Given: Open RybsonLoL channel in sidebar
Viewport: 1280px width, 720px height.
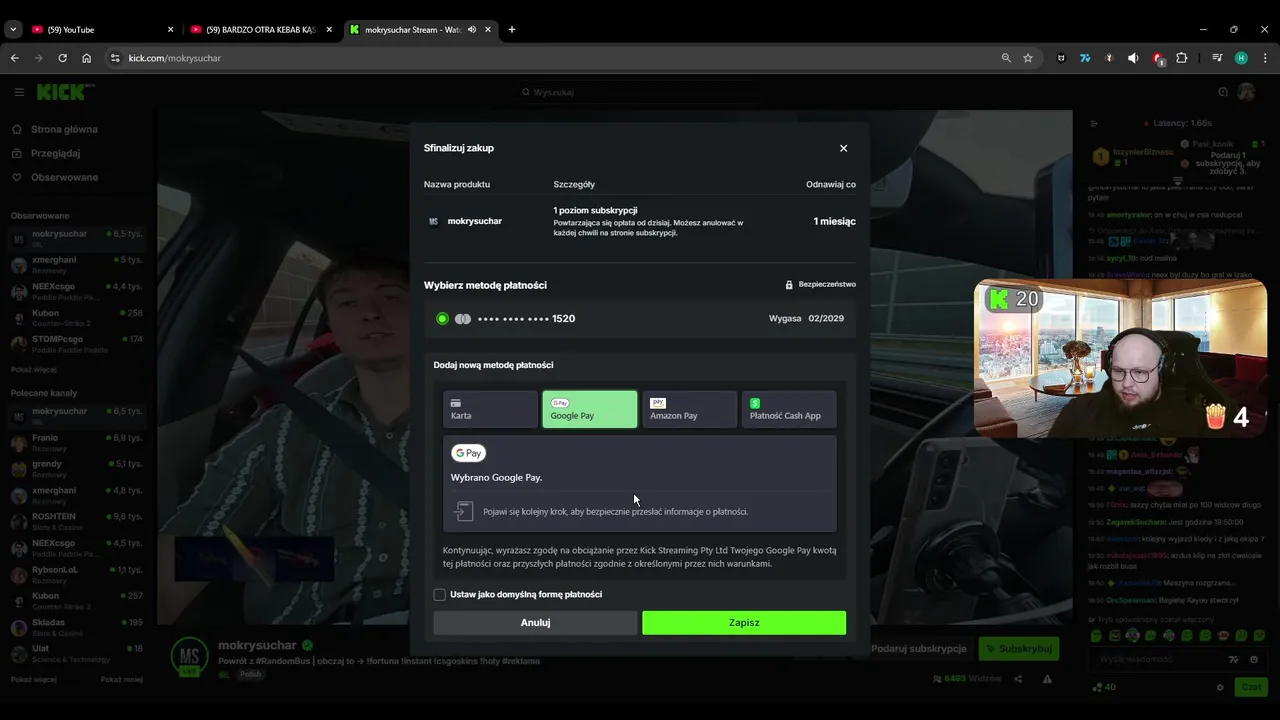Looking at the screenshot, I should (x=77, y=574).
